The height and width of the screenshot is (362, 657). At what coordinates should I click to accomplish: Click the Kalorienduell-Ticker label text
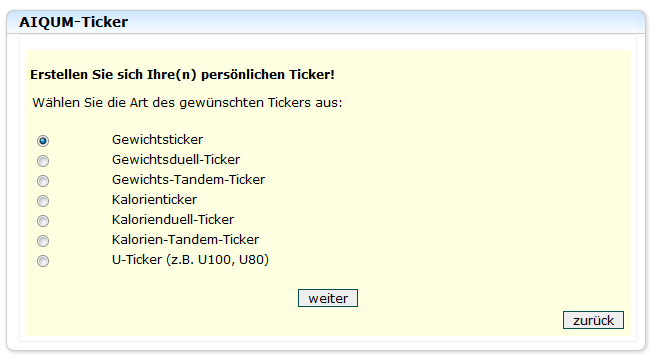point(173,220)
